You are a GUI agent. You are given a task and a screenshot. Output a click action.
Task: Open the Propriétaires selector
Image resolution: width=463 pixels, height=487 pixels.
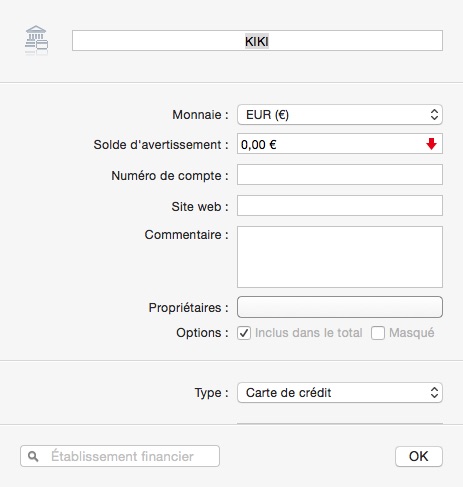pyautogui.click(x=340, y=307)
